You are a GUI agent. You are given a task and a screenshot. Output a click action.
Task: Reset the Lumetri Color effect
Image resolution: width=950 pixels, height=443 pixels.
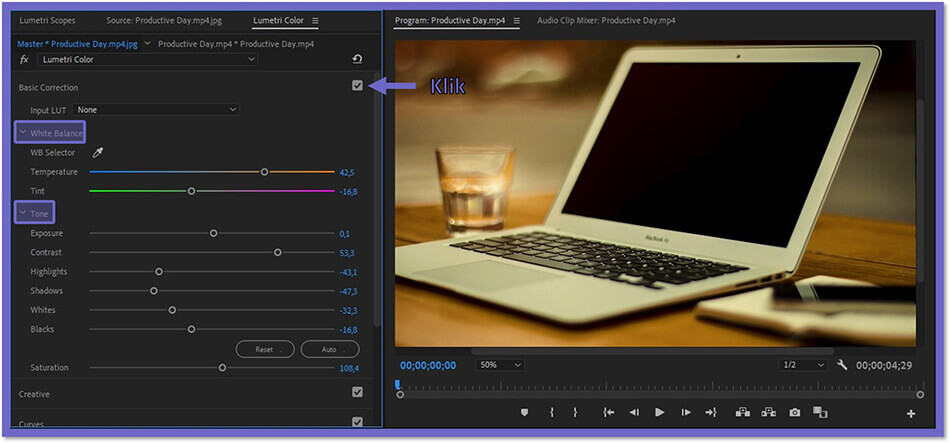357,59
